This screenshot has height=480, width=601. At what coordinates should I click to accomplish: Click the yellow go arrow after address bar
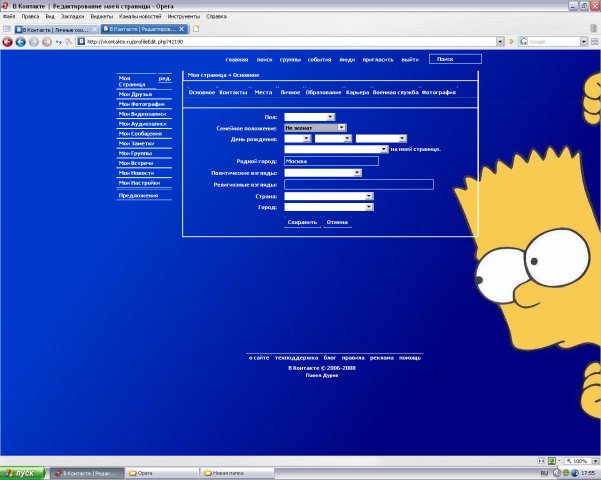tap(511, 41)
